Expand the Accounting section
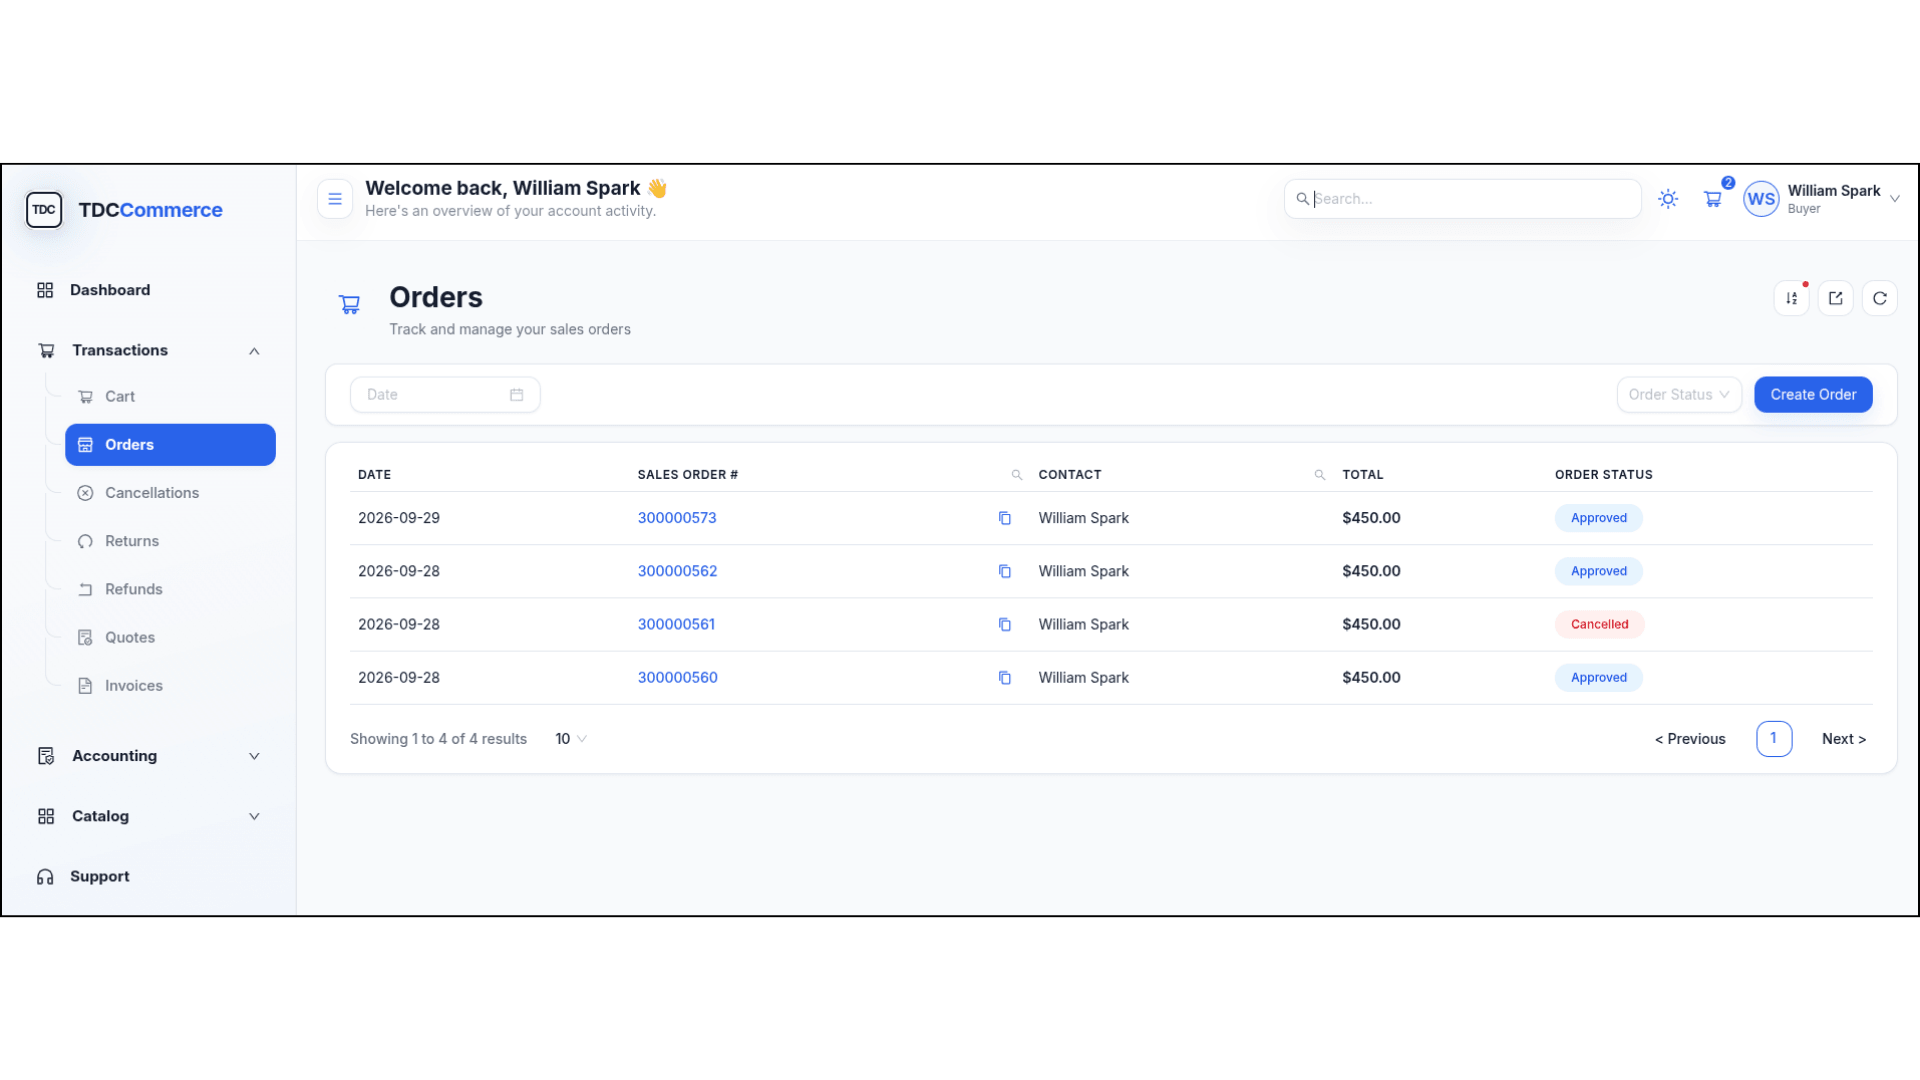 pos(254,756)
